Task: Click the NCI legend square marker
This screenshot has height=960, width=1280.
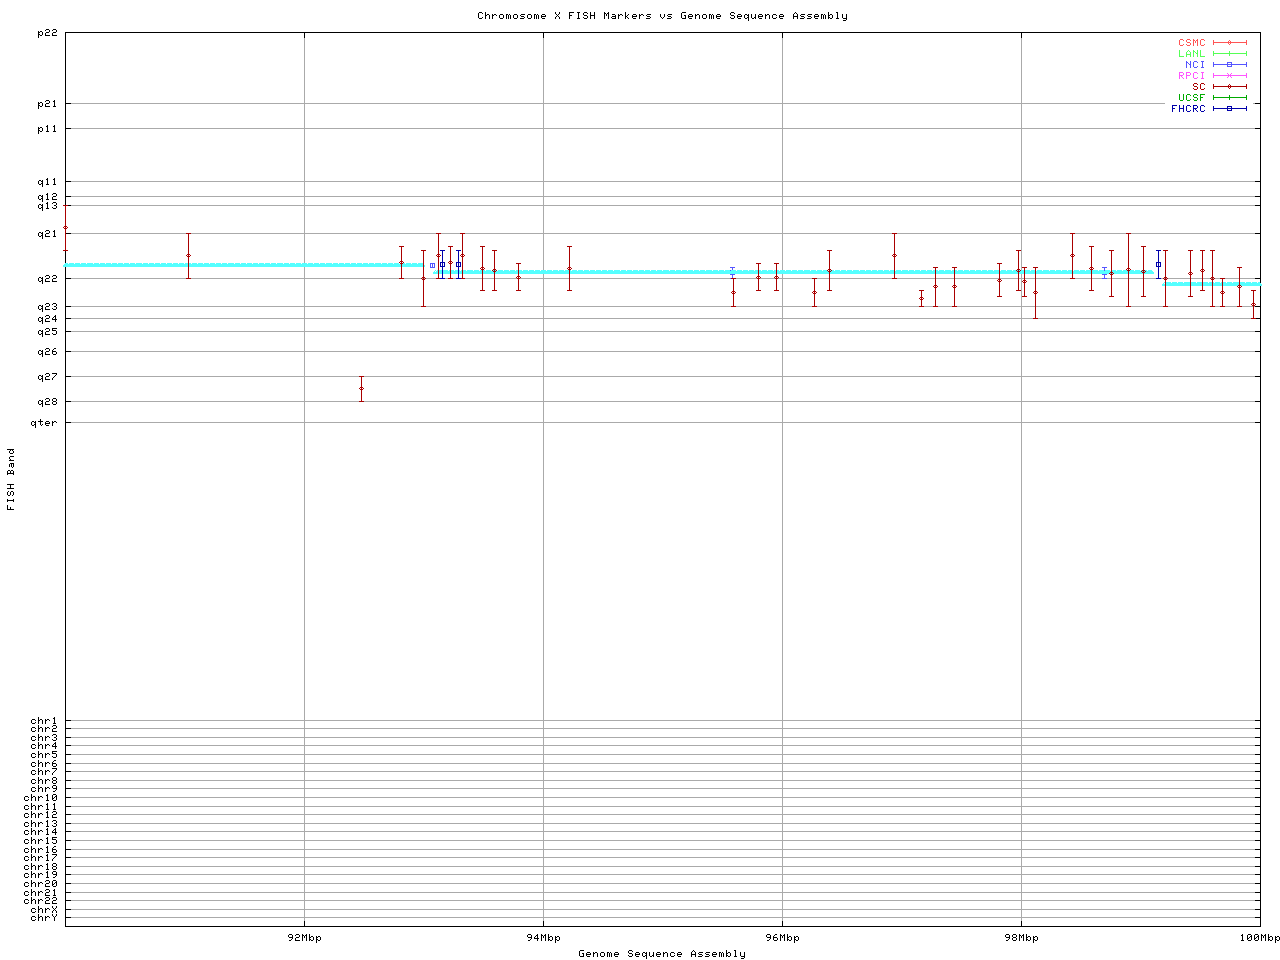Action: (x=1229, y=65)
